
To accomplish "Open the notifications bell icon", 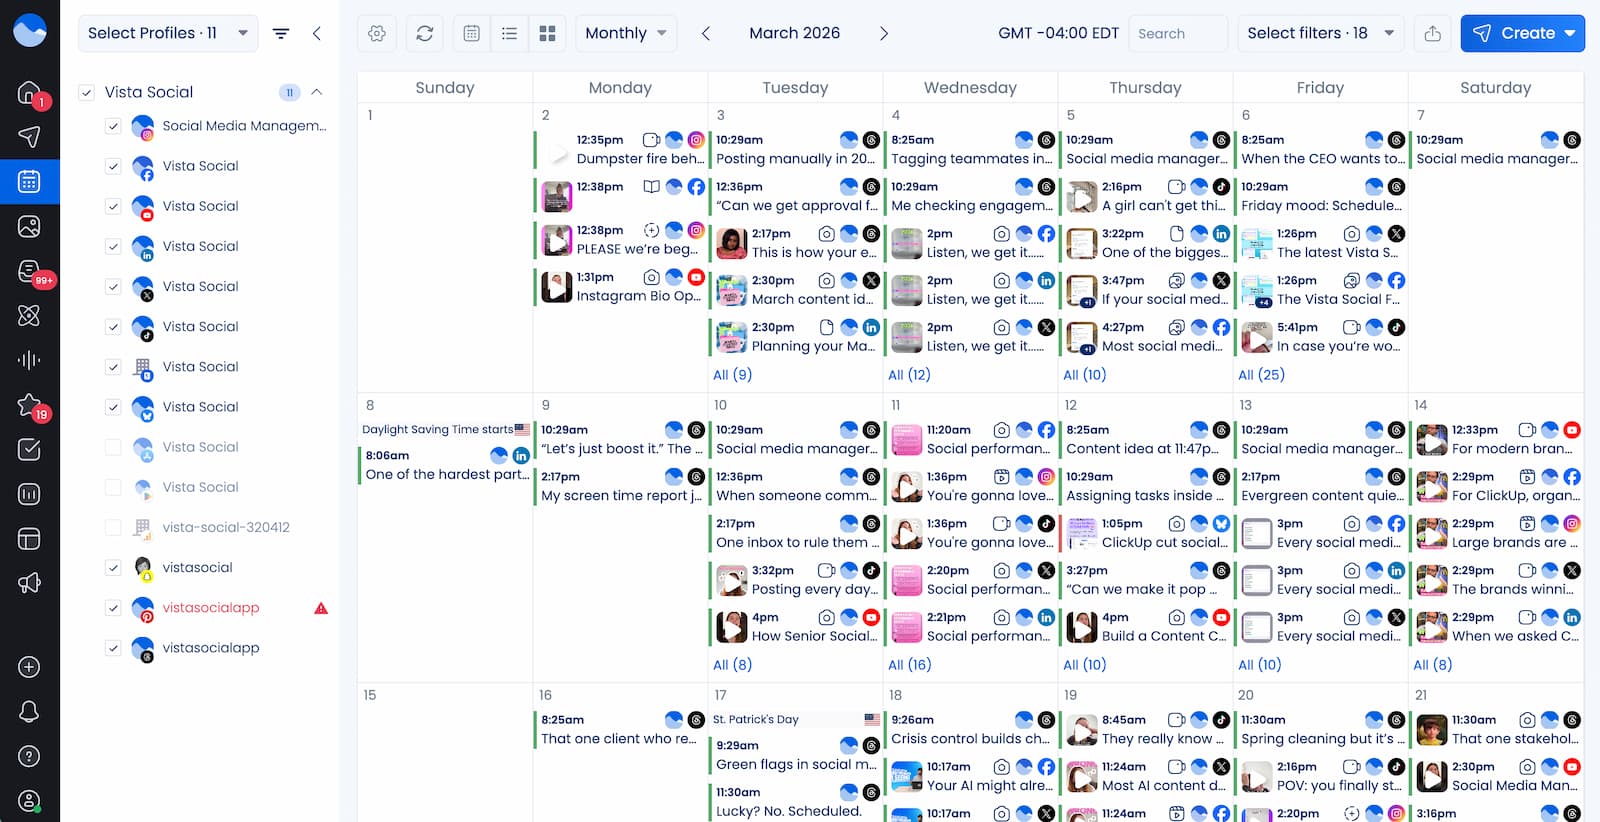I will (x=29, y=711).
